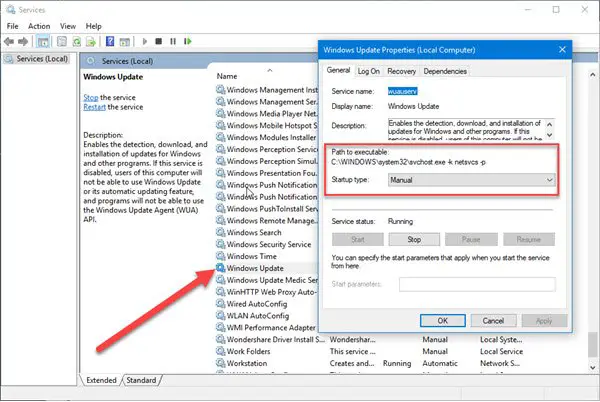Select the Windows Update gear icon in list

pyautogui.click(x=220, y=268)
